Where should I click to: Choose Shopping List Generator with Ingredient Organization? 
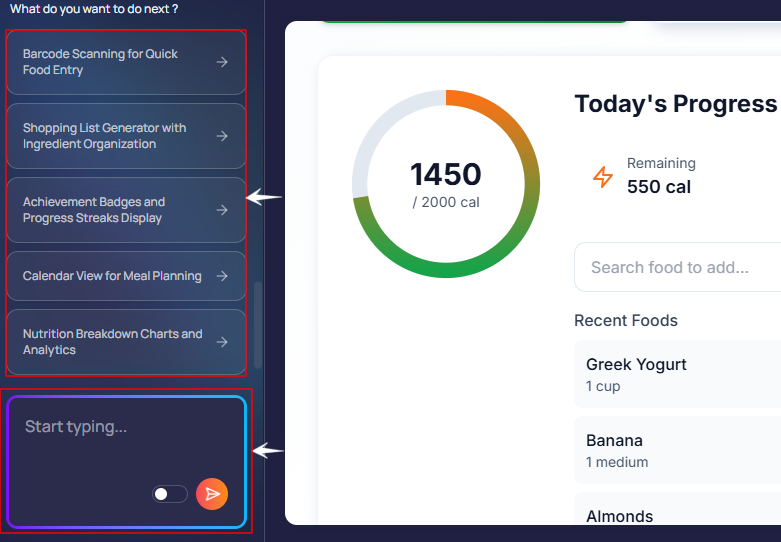click(x=110, y=136)
